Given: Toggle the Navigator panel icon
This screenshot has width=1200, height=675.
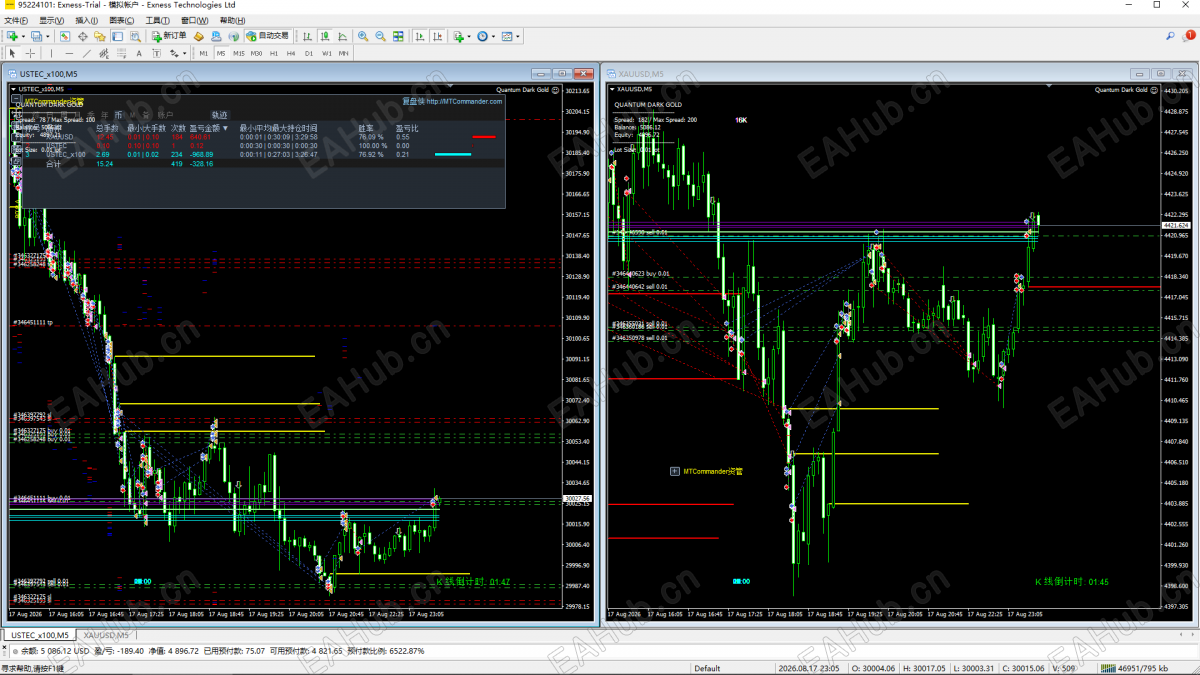Looking at the screenshot, I should (x=100, y=36).
